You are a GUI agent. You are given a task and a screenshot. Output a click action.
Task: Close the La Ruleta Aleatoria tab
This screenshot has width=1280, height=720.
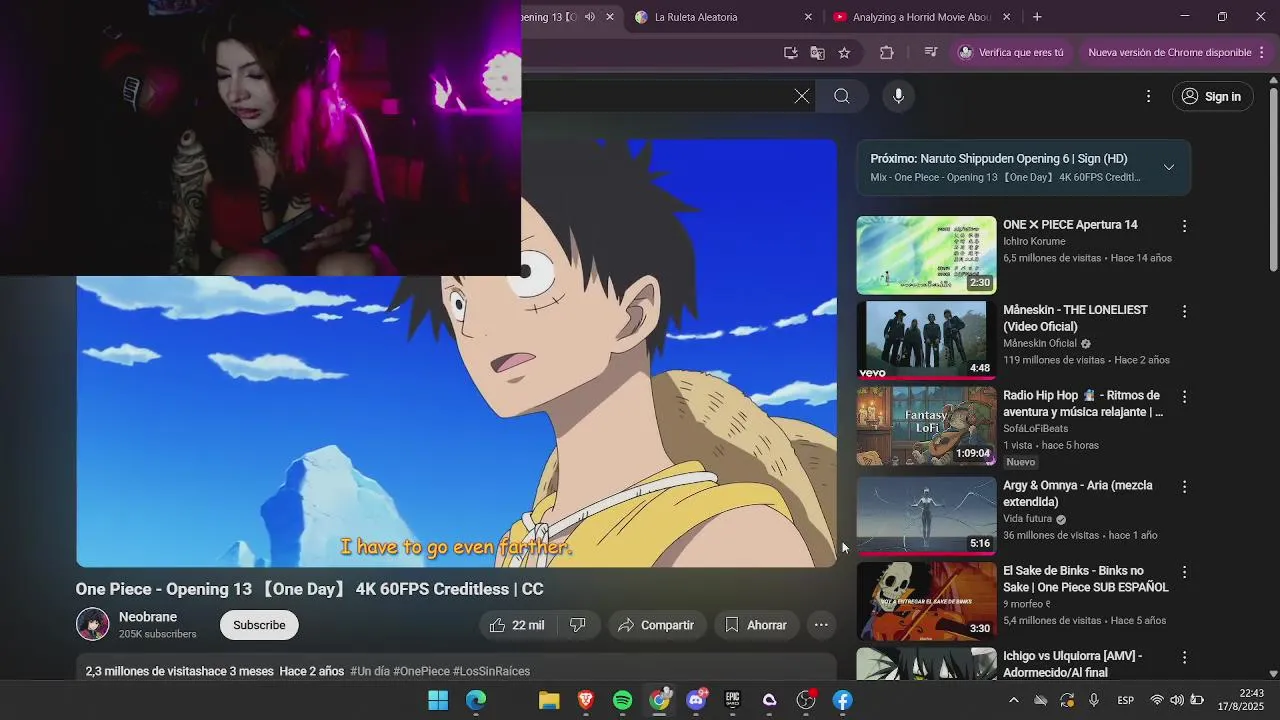click(x=808, y=17)
